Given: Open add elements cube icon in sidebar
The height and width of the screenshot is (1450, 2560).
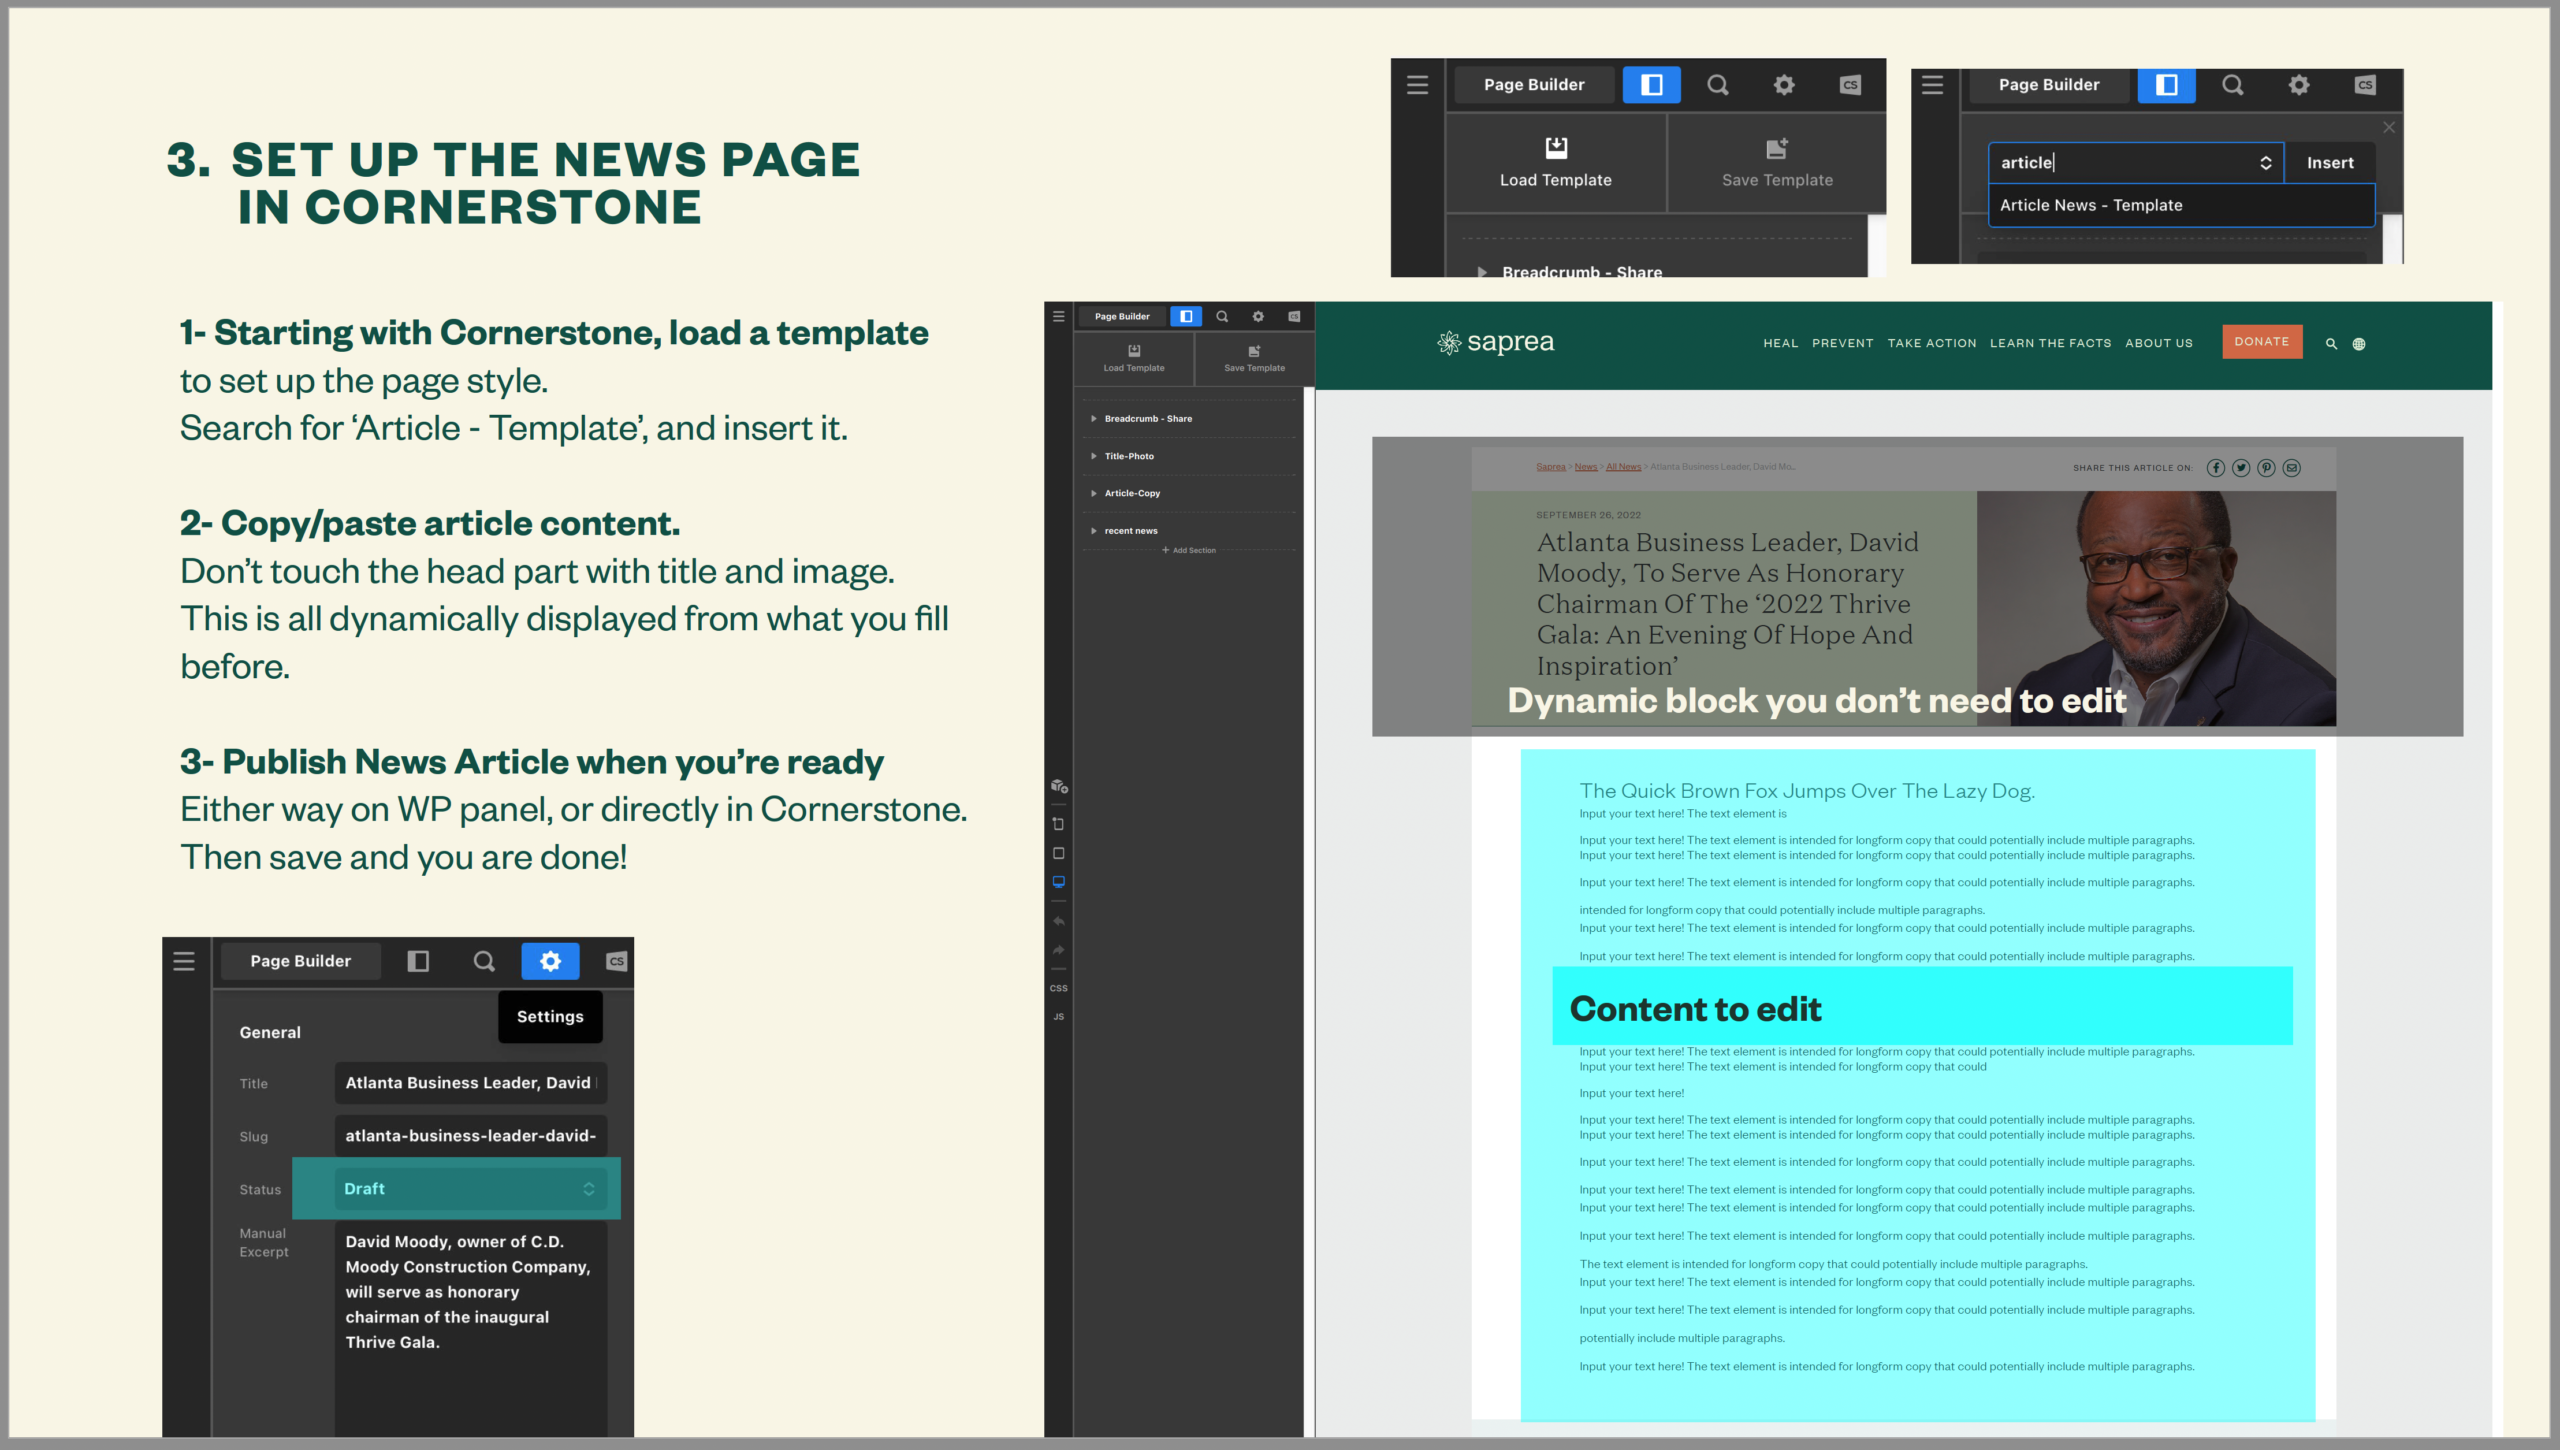Looking at the screenshot, I should pos(1059,786).
